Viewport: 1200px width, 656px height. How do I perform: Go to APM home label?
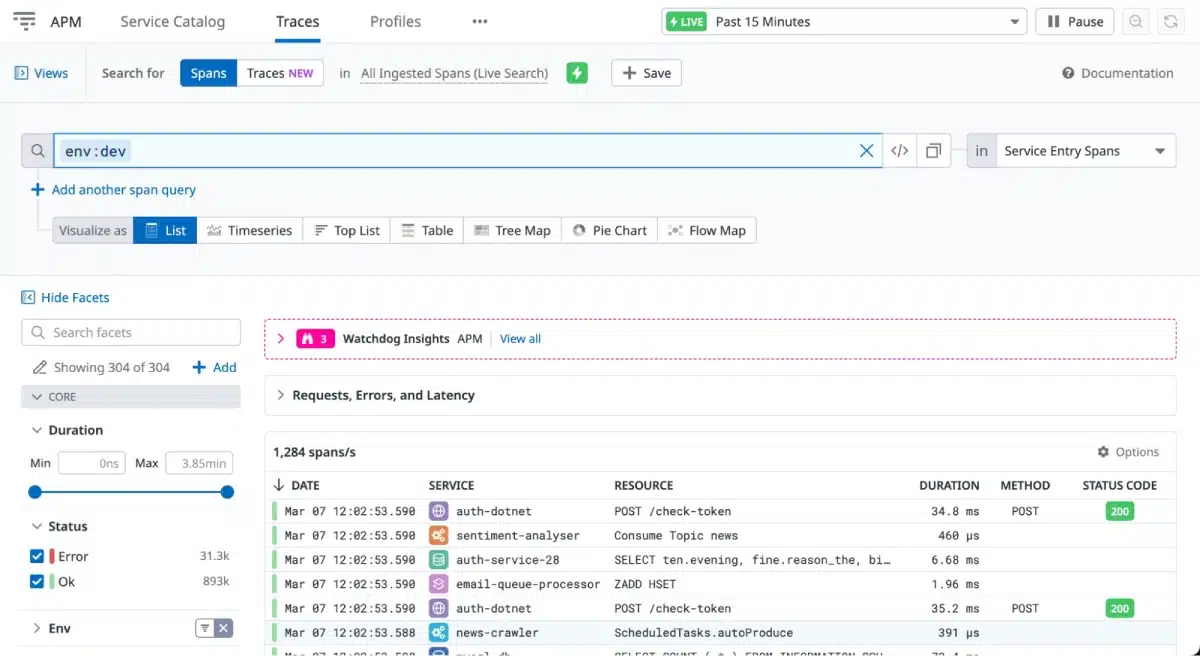click(x=66, y=21)
